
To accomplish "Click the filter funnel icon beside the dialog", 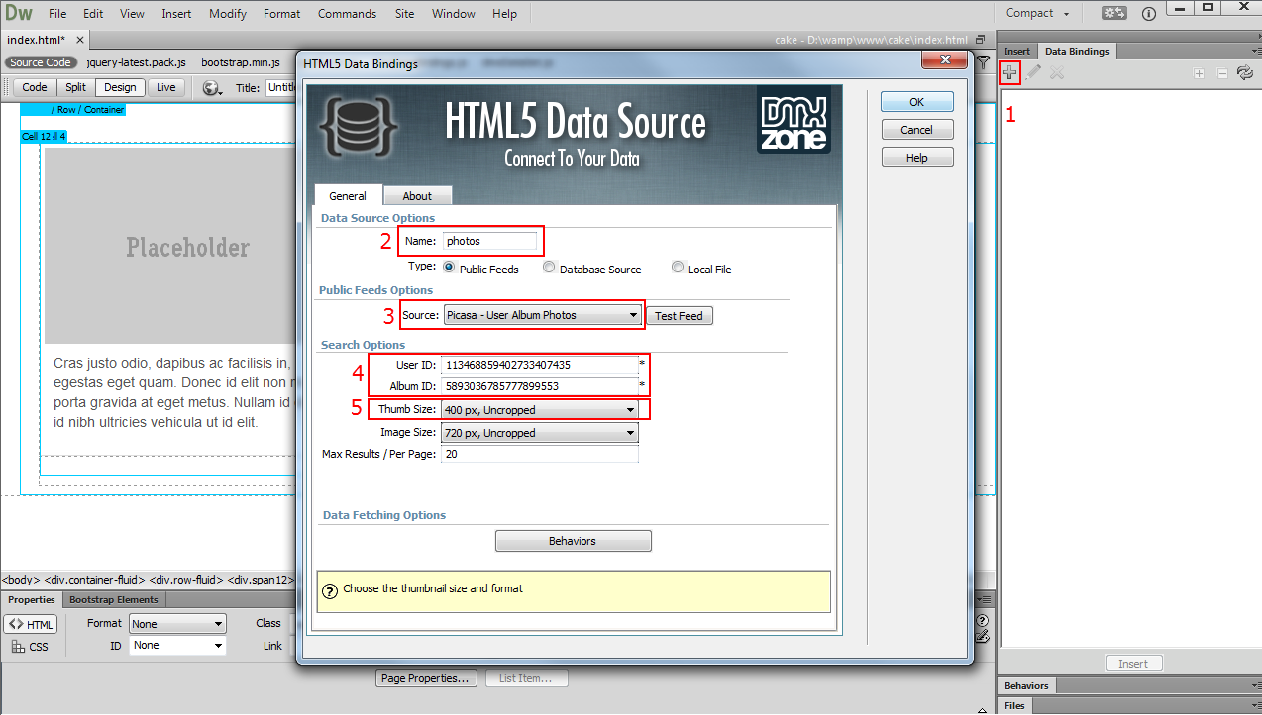I will pos(984,63).
